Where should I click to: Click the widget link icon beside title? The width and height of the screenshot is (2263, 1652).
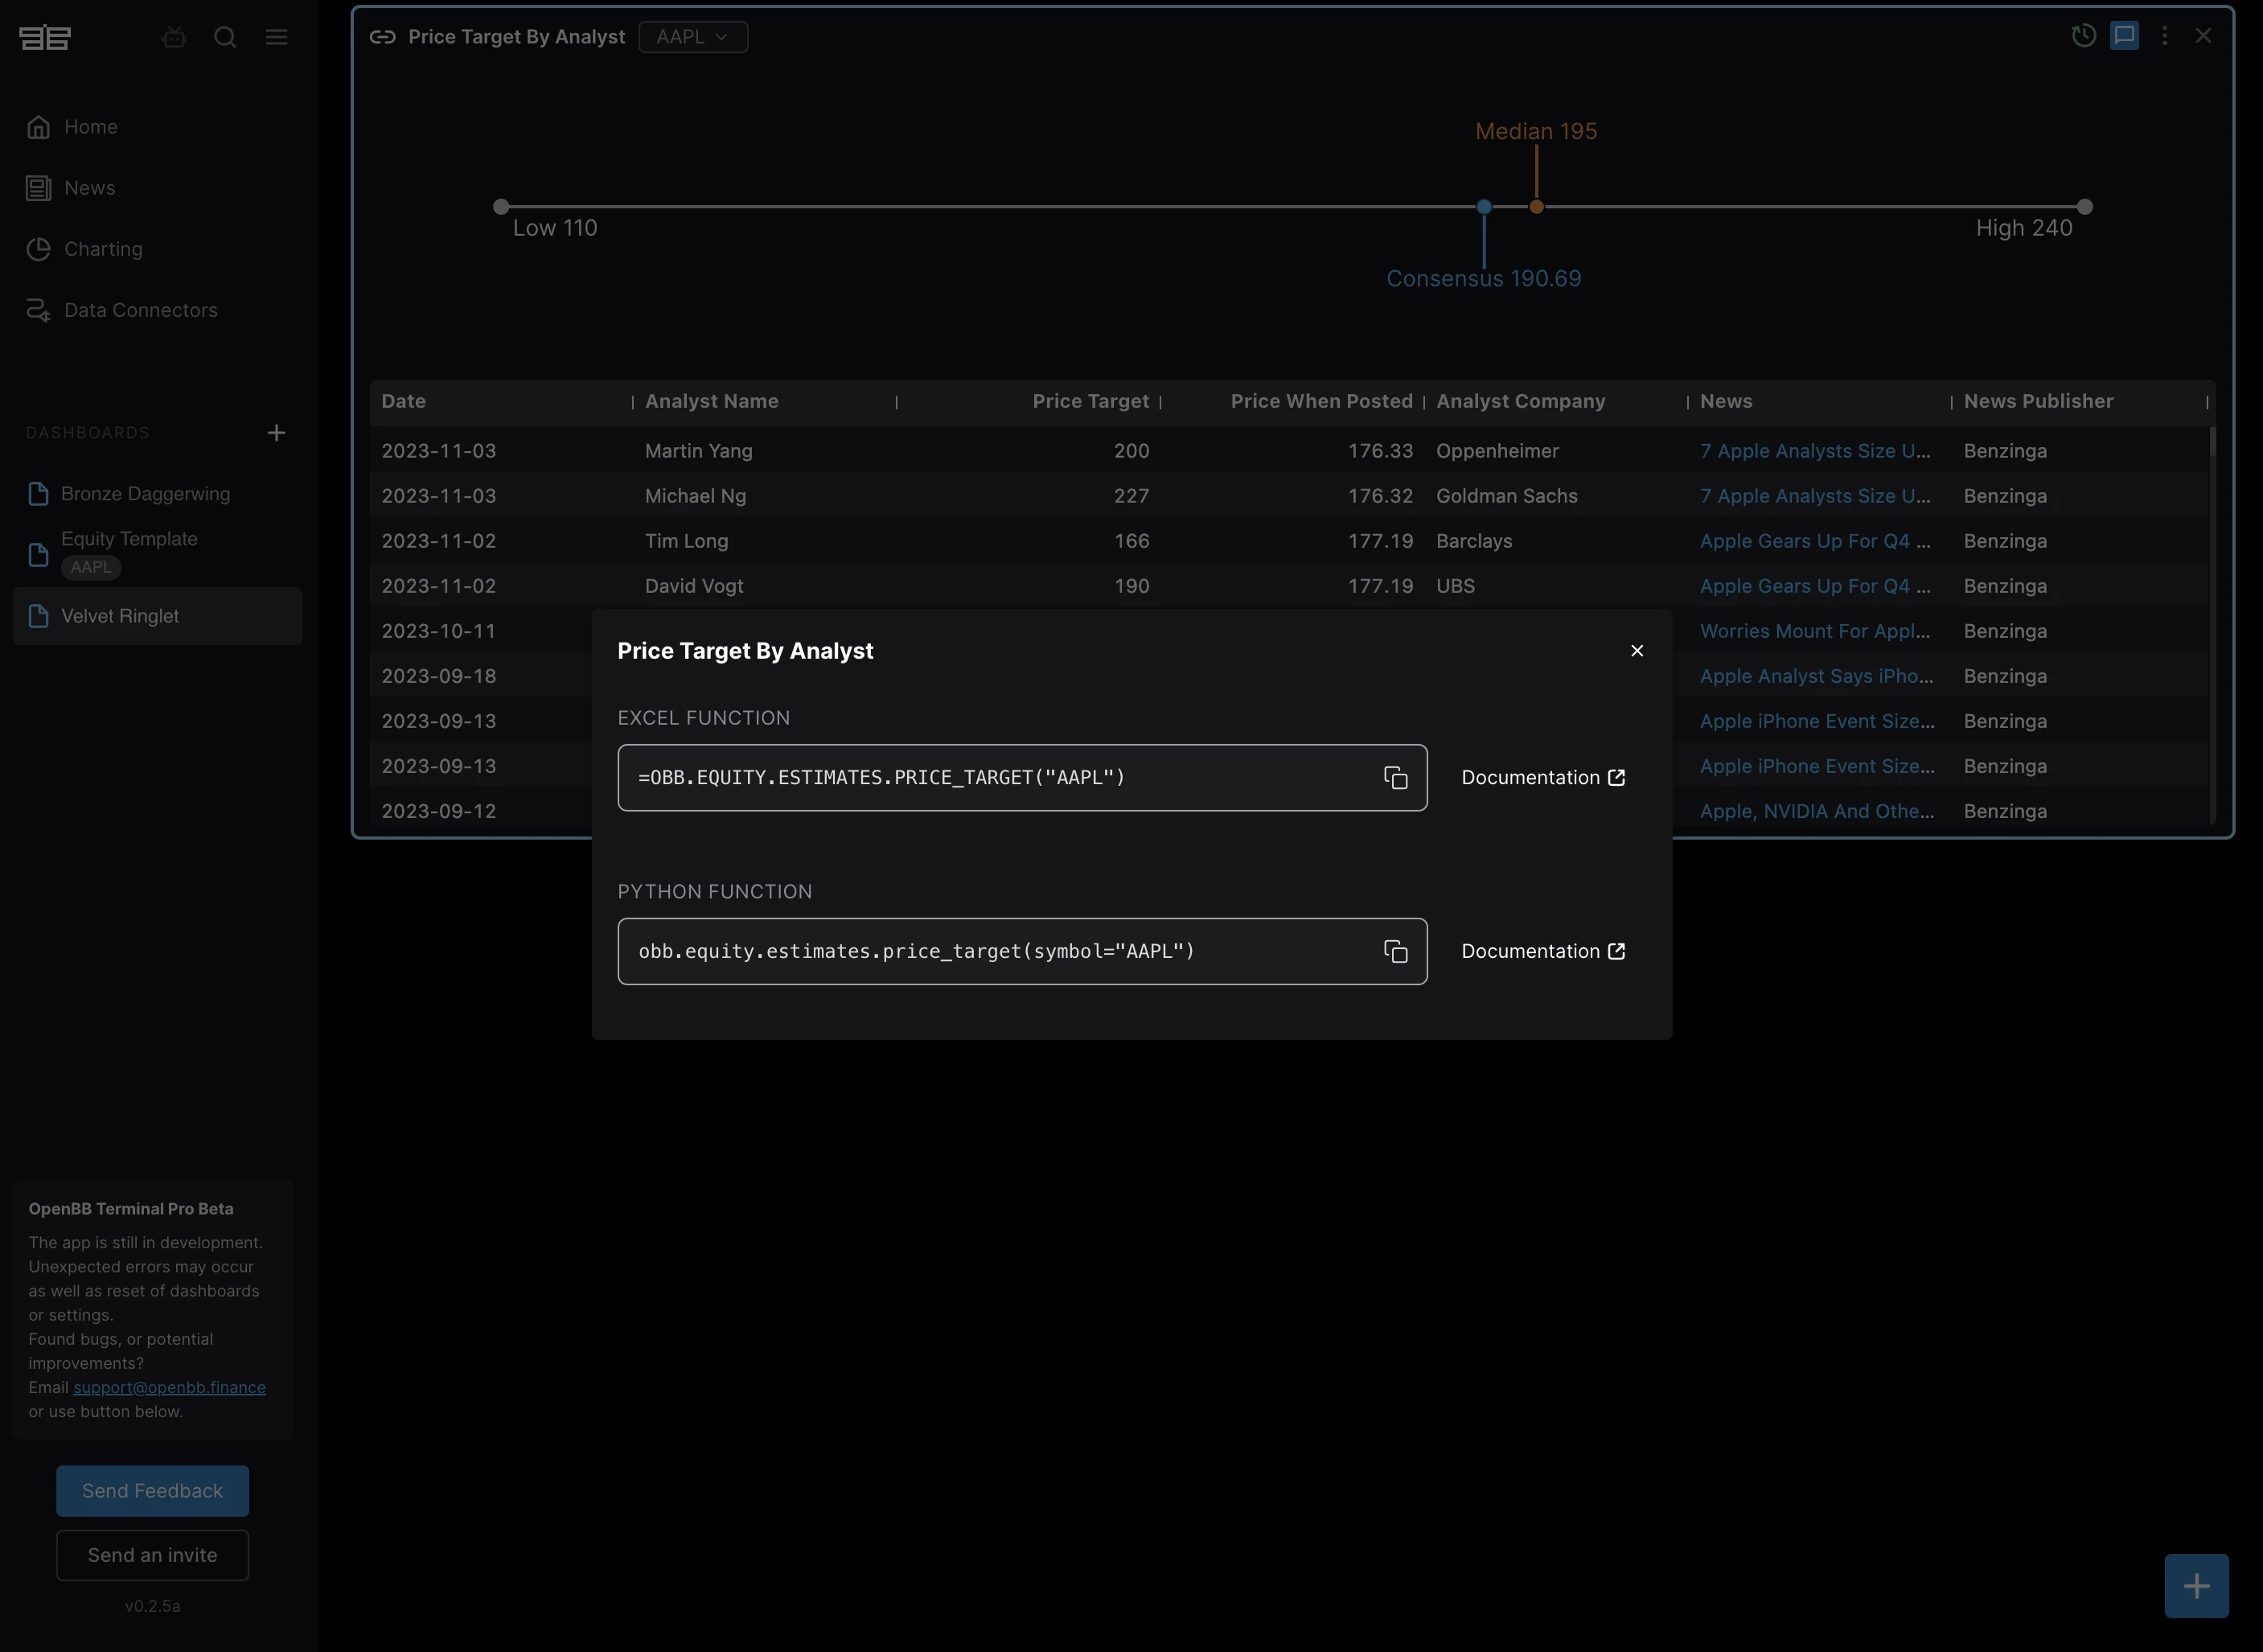pos(382,37)
